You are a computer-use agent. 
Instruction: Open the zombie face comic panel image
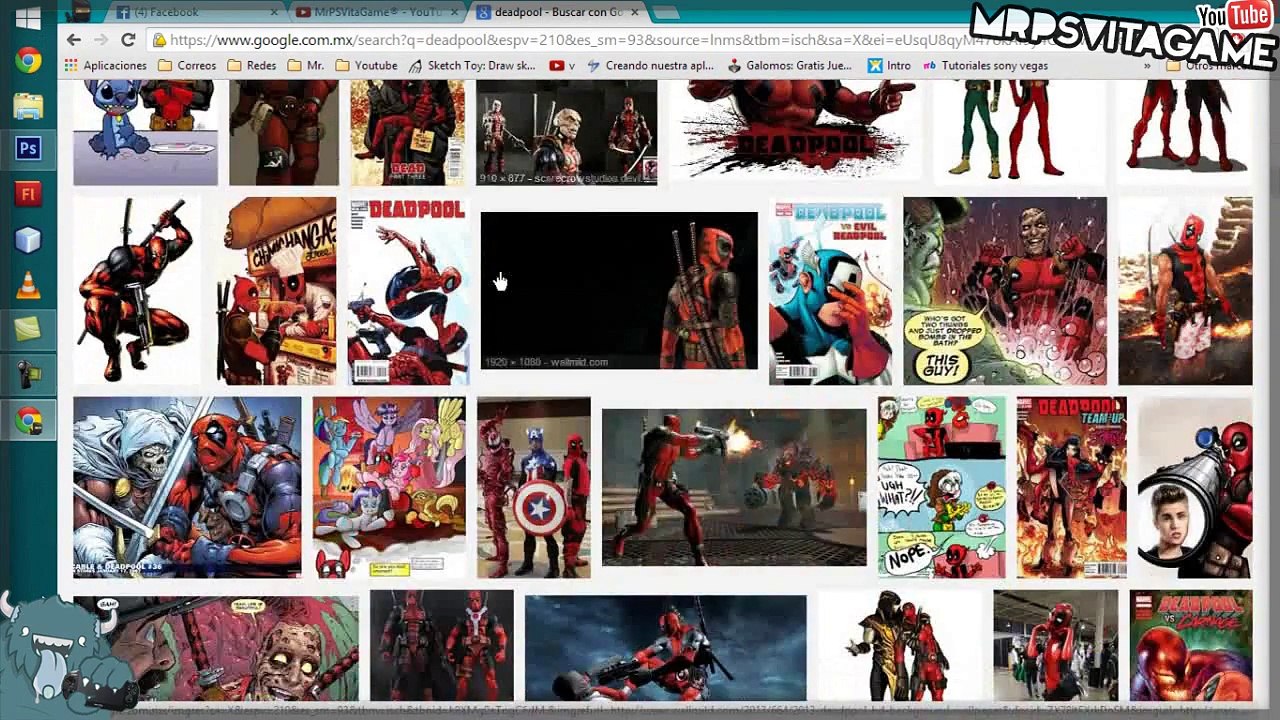(x=216, y=648)
